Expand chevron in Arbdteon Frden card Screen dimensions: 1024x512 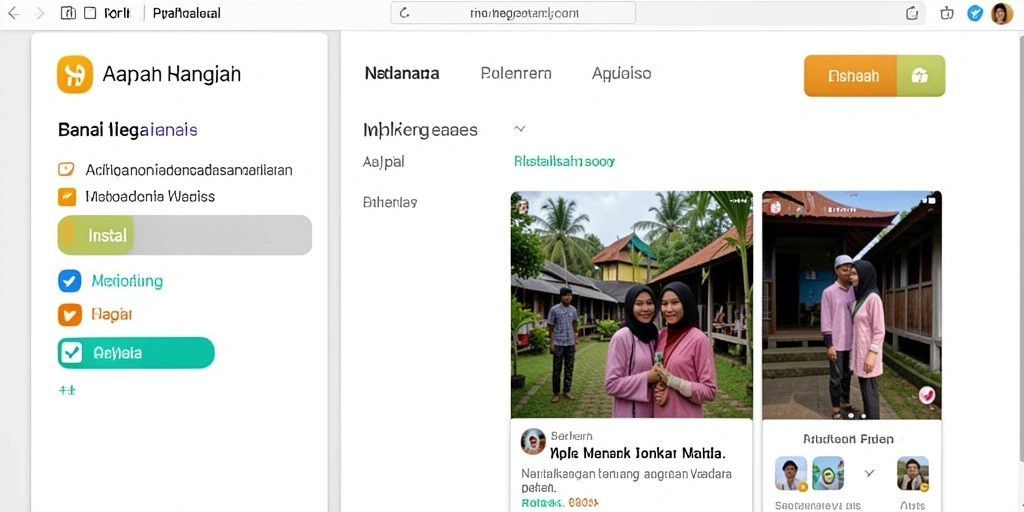[x=869, y=472]
